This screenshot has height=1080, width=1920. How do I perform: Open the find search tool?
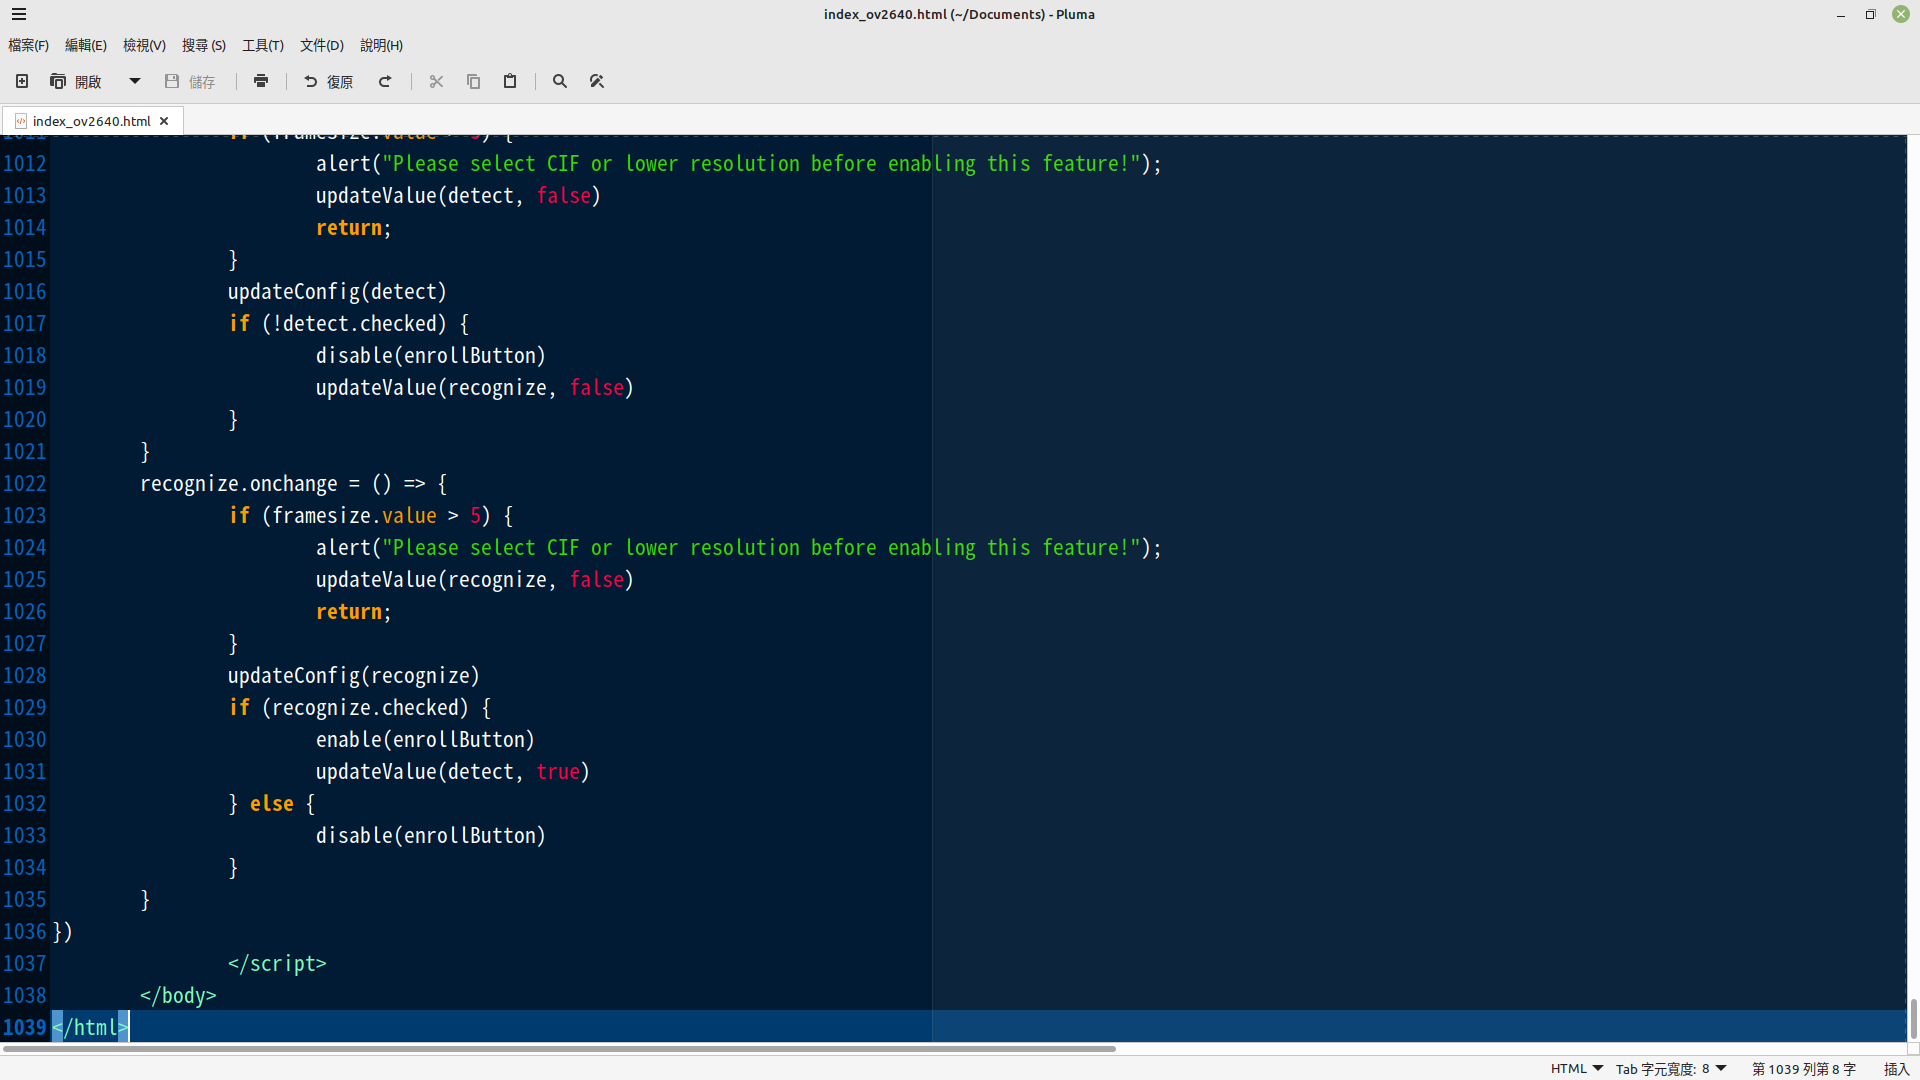pos(560,81)
